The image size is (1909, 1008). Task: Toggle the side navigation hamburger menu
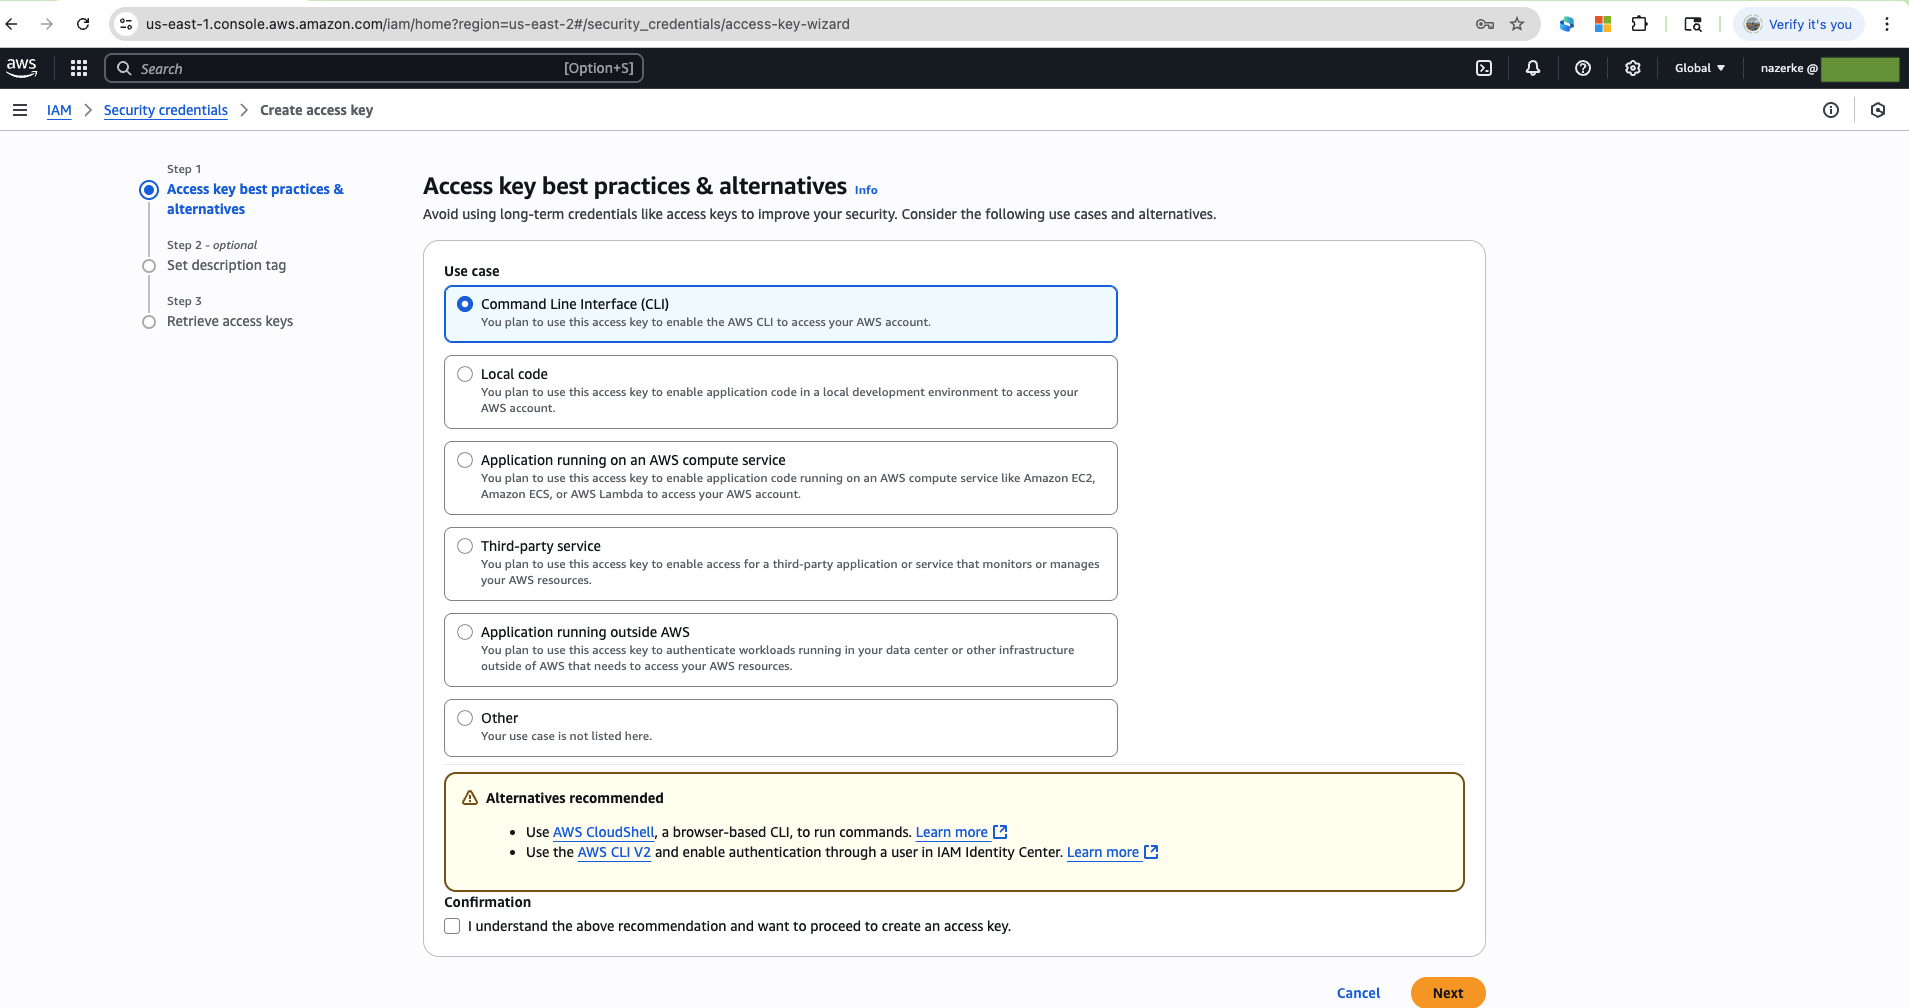coord(20,110)
